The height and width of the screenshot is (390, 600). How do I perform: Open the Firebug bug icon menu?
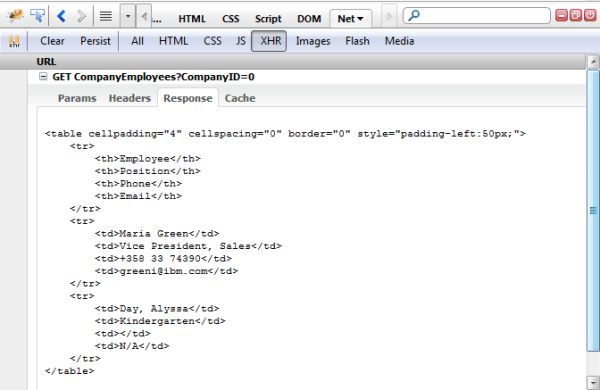[x=15, y=16]
